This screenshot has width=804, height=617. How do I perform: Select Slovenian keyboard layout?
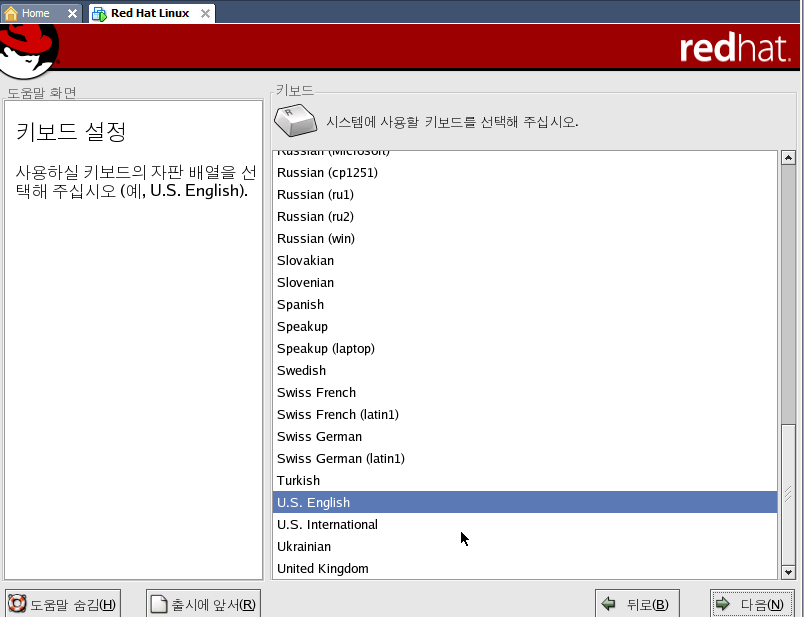[x=525, y=283]
